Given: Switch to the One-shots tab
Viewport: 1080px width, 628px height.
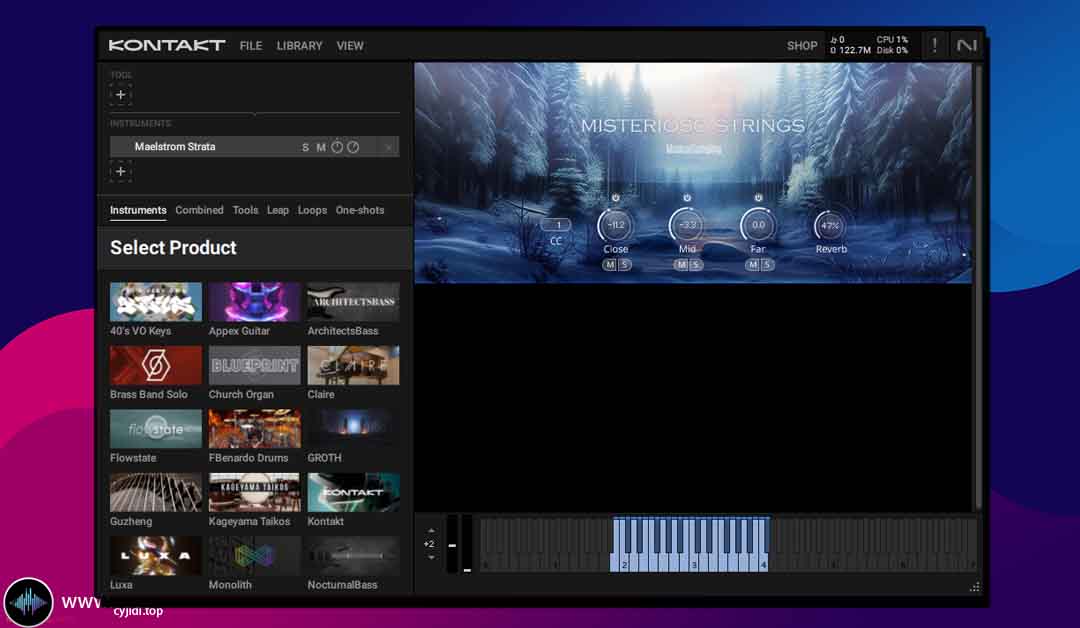Looking at the screenshot, I should coord(360,210).
